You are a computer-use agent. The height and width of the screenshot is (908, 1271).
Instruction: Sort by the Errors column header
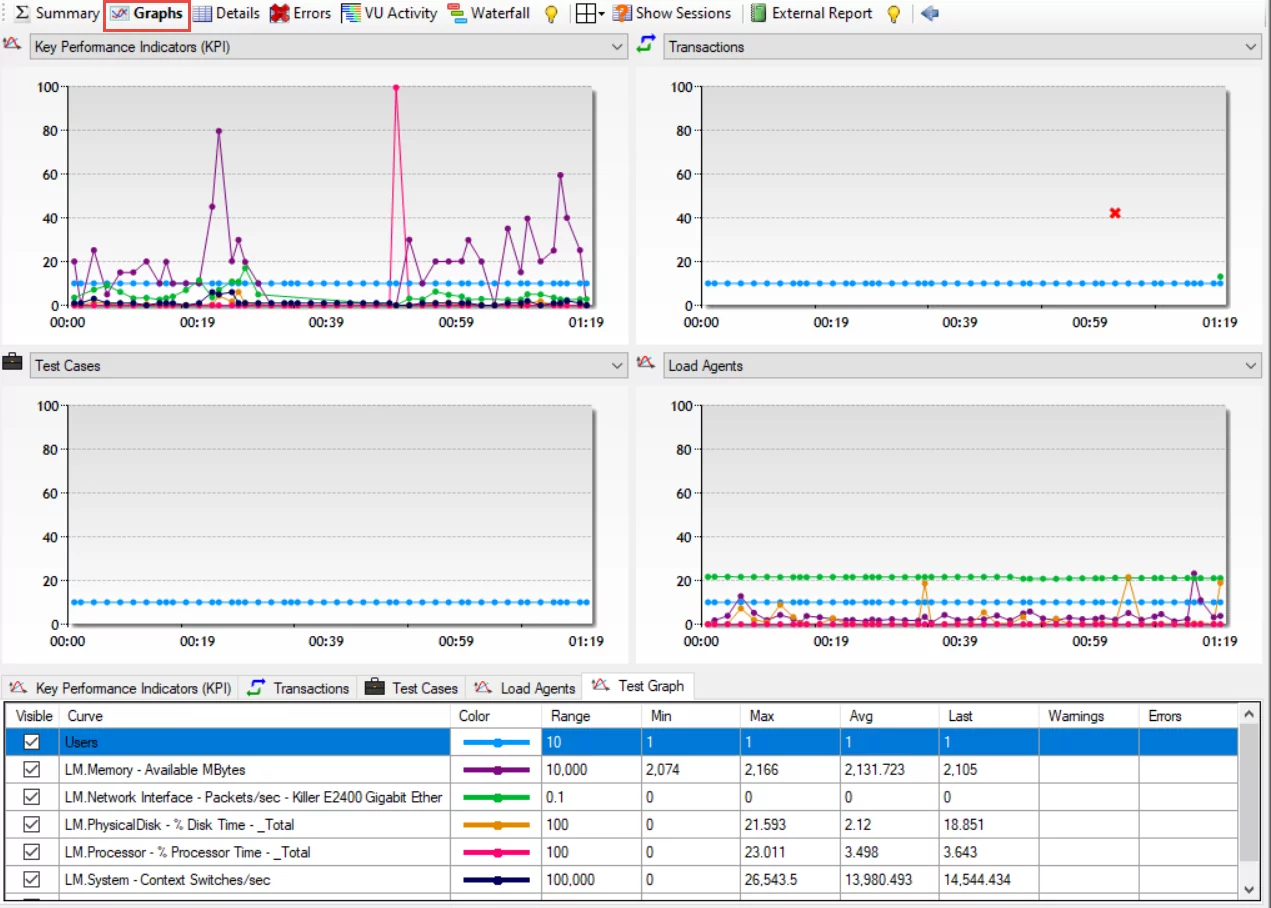pyautogui.click(x=1188, y=716)
